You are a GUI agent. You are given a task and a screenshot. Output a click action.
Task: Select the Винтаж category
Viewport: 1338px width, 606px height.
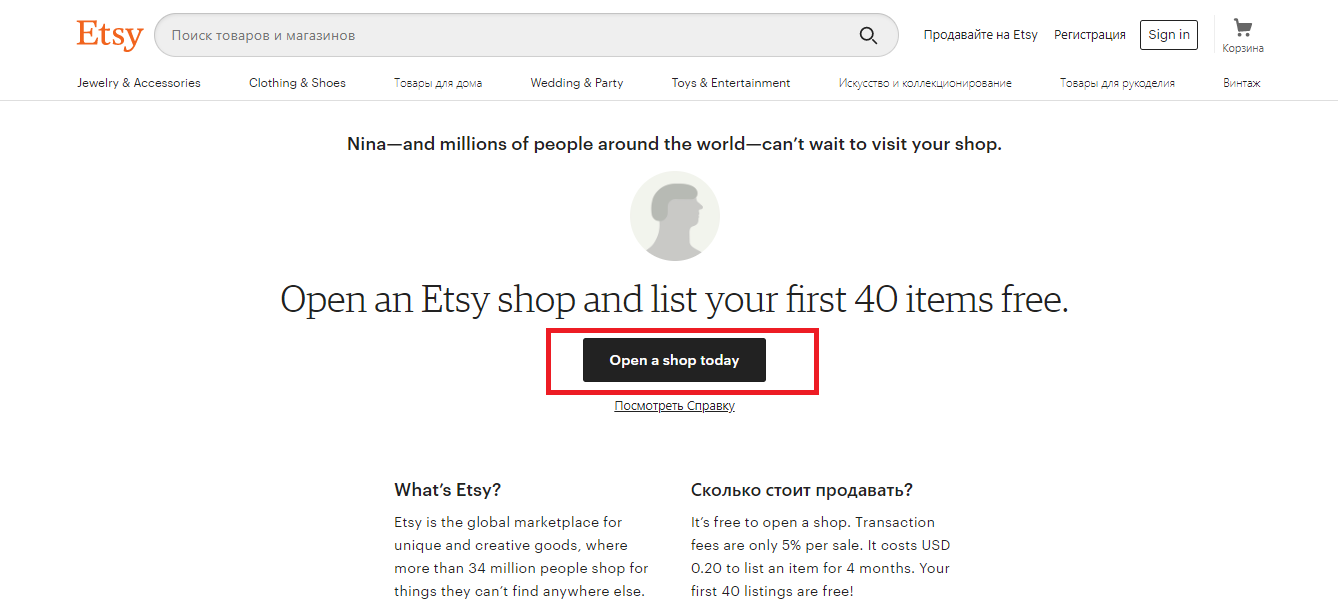pyautogui.click(x=1241, y=83)
